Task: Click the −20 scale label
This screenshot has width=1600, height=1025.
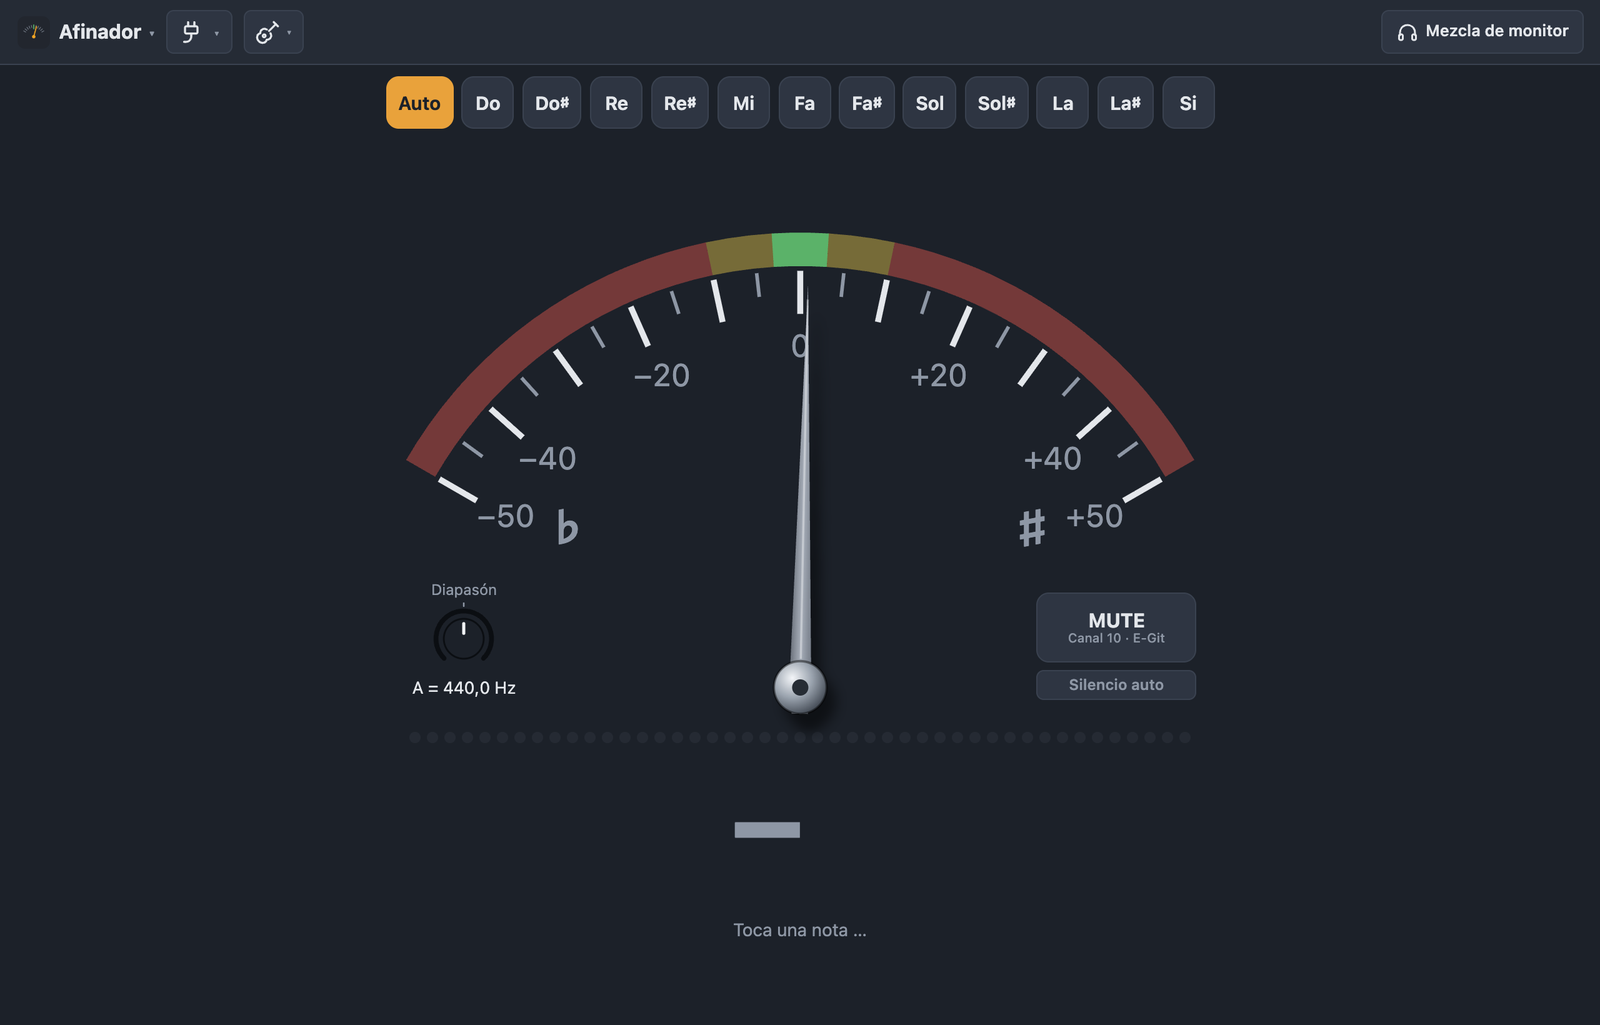Action: point(662,375)
